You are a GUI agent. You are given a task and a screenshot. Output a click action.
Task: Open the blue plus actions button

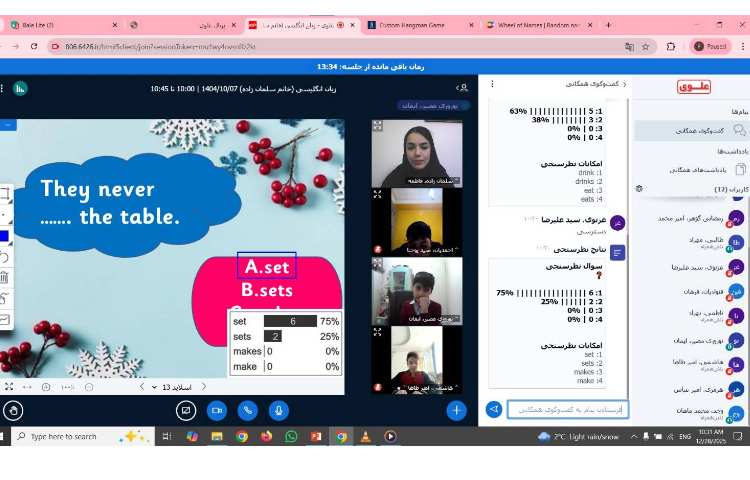click(456, 409)
